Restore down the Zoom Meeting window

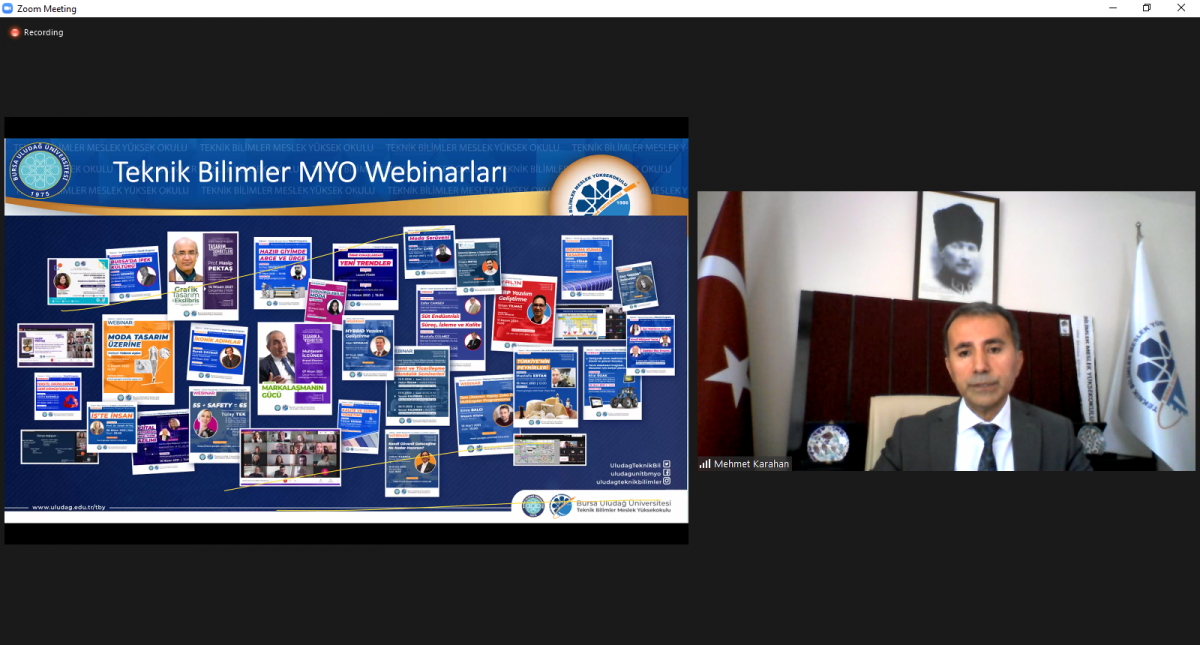click(x=1147, y=8)
